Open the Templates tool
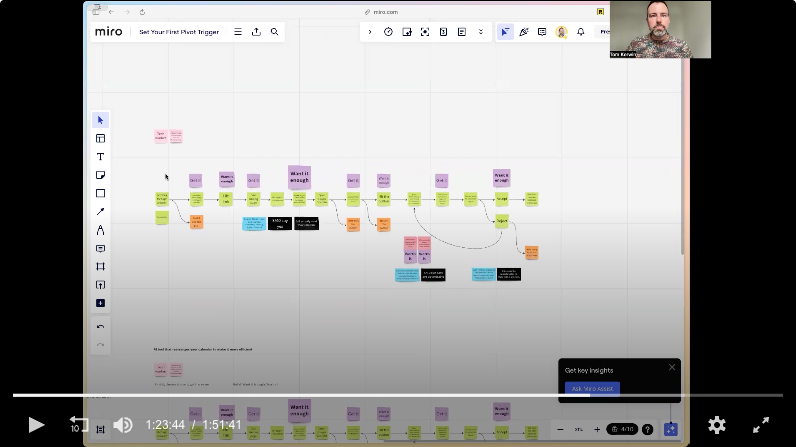Image resolution: width=796 pixels, height=447 pixels. point(101,139)
